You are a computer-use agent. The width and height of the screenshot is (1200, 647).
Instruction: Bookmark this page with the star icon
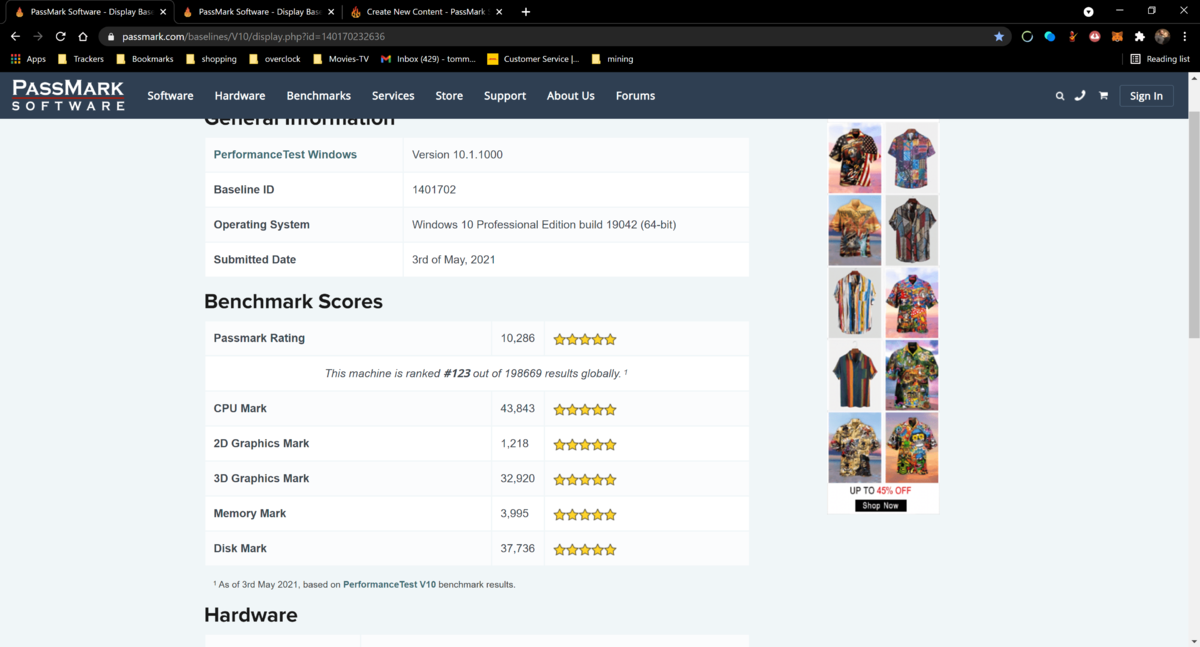coord(999,36)
